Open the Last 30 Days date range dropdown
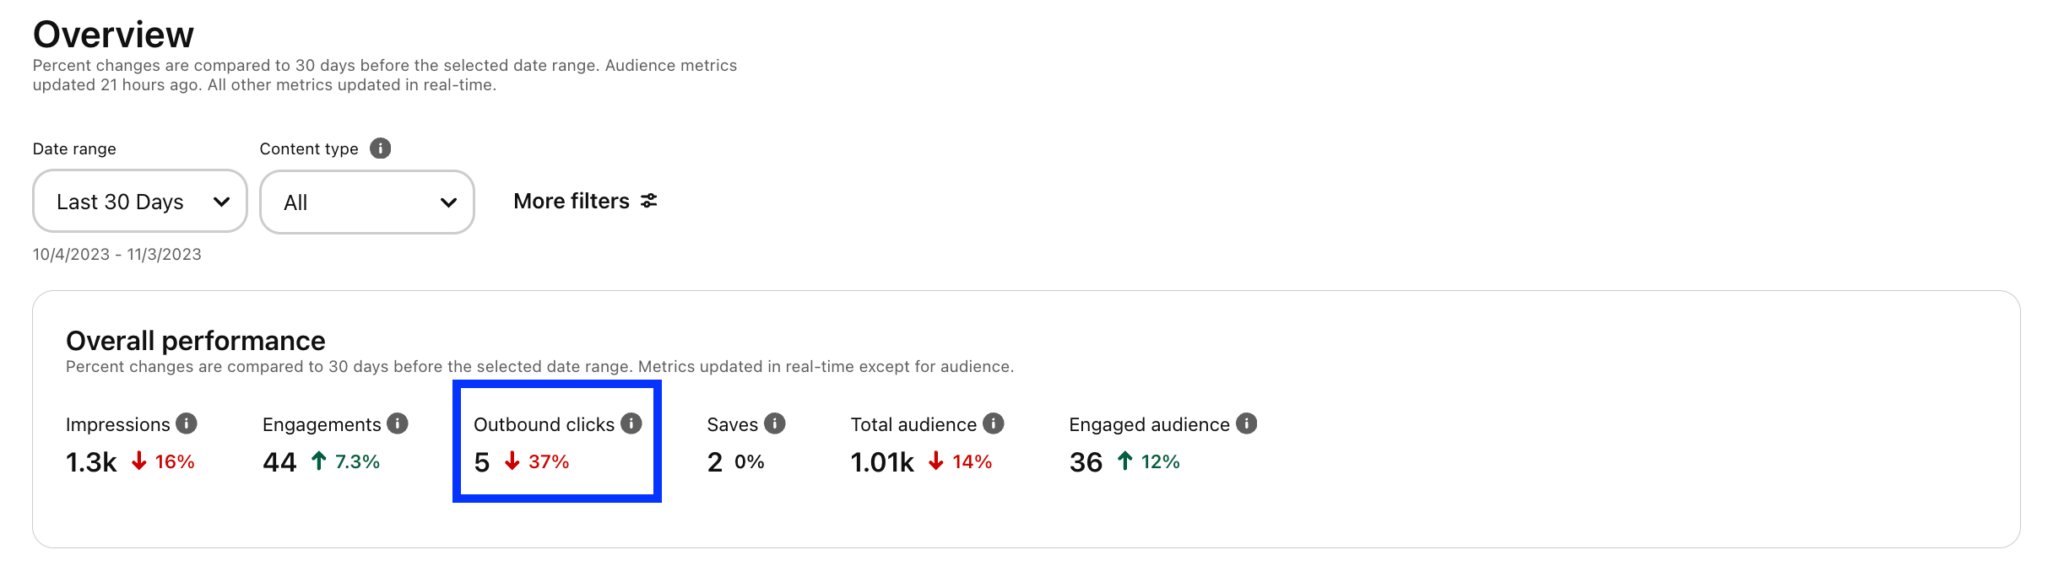 [139, 201]
